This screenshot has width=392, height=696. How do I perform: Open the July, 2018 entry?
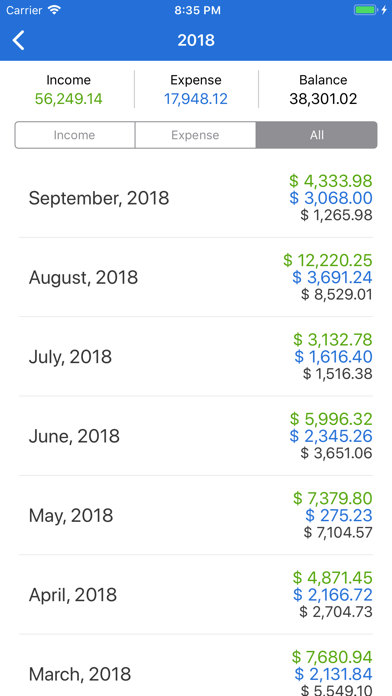(x=196, y=356)
